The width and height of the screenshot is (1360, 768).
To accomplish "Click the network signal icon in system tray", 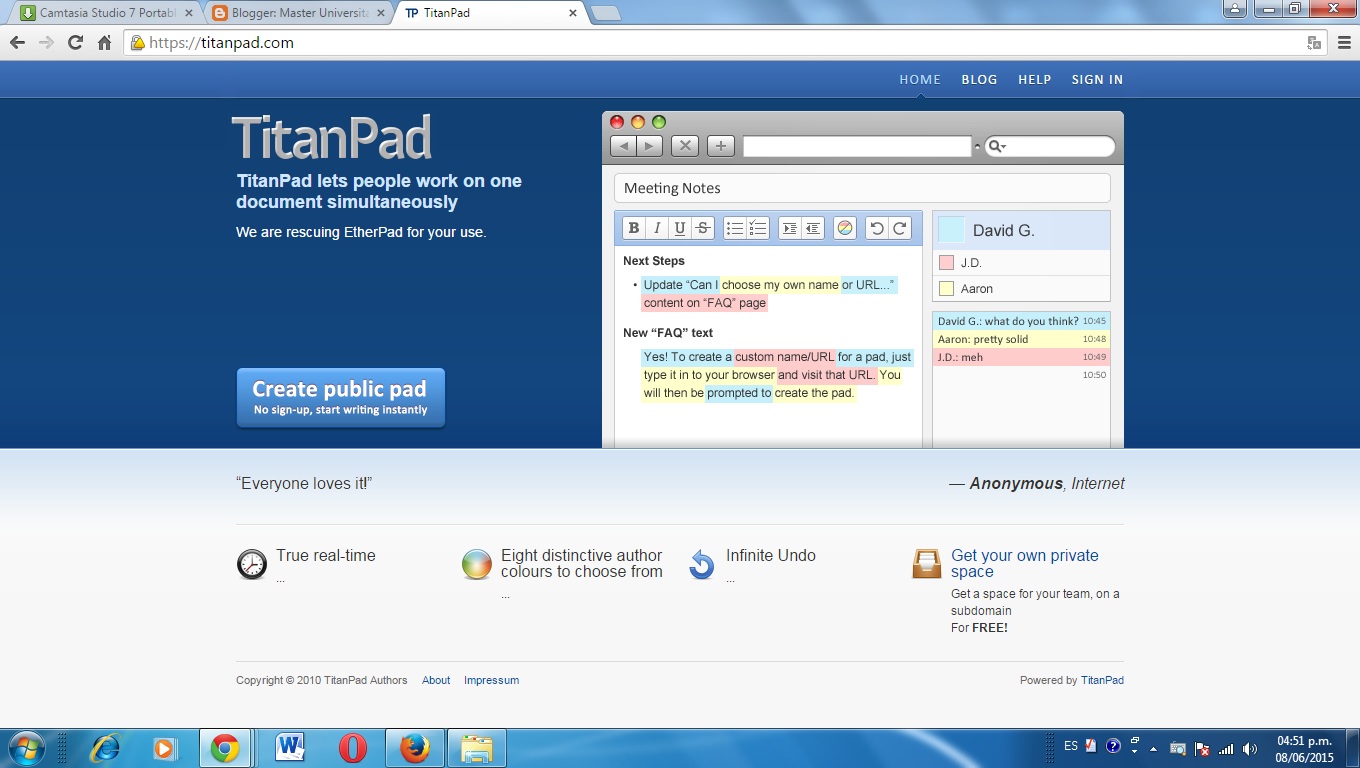I will coord(1227,749).
